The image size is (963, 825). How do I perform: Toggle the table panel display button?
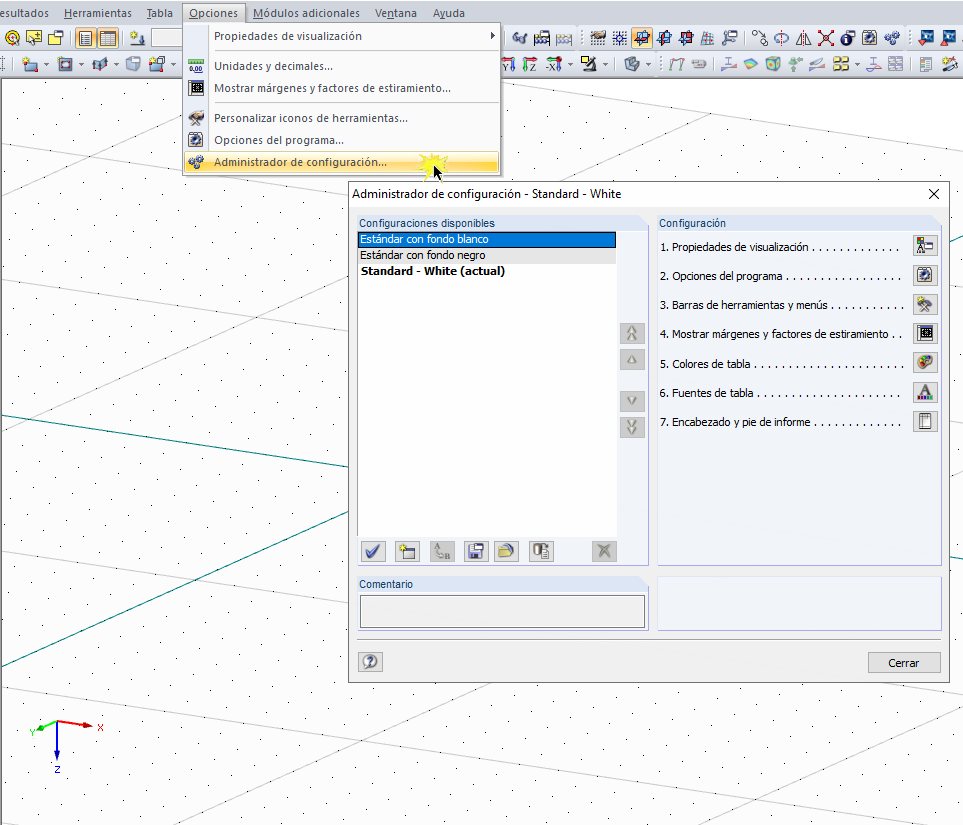(x=107, y=39)
